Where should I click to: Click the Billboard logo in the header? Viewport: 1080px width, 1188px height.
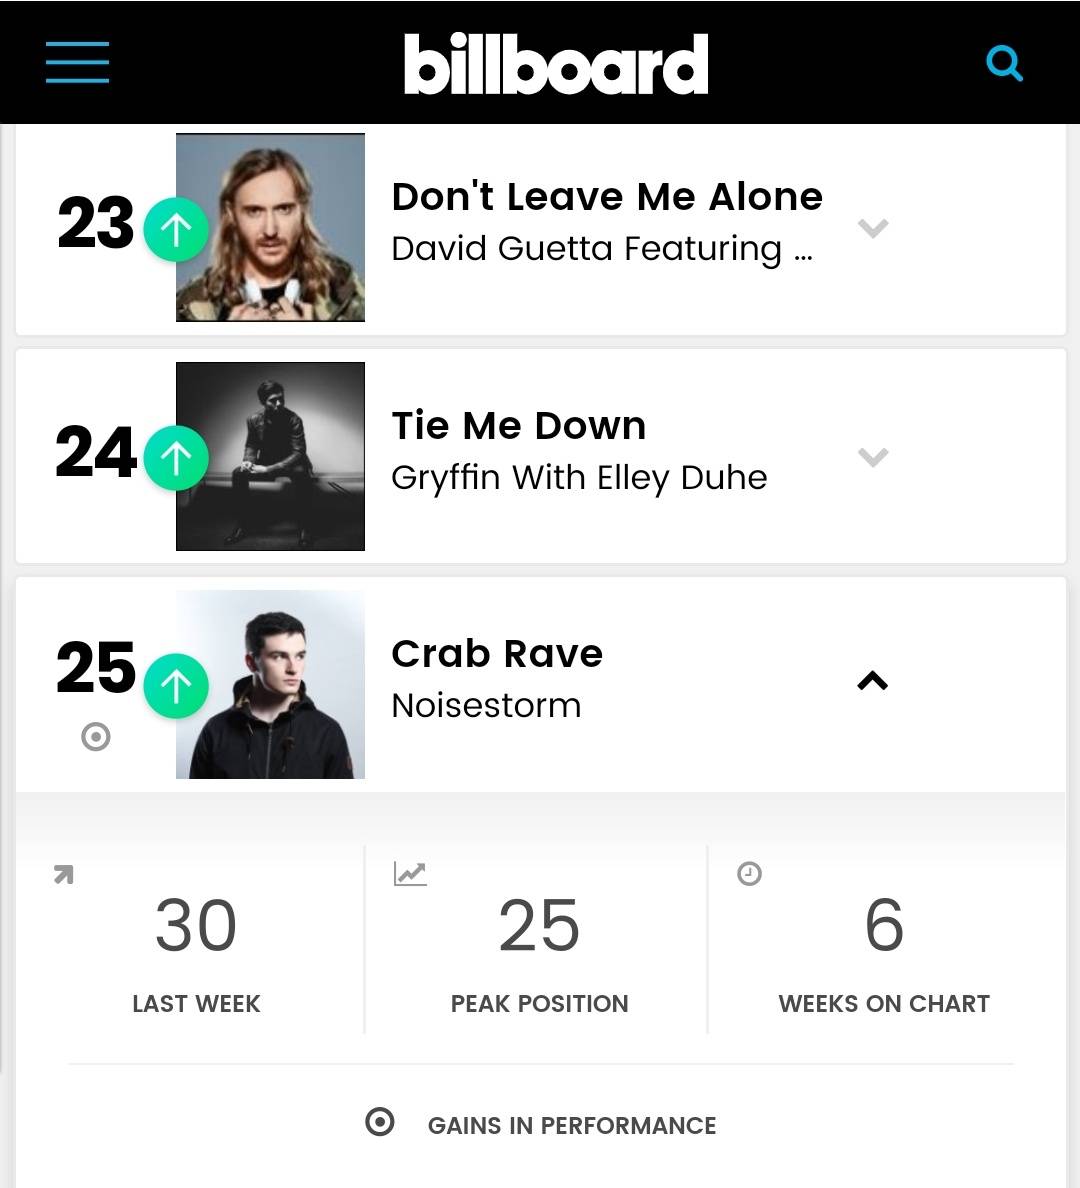click(x=557, y=62)
